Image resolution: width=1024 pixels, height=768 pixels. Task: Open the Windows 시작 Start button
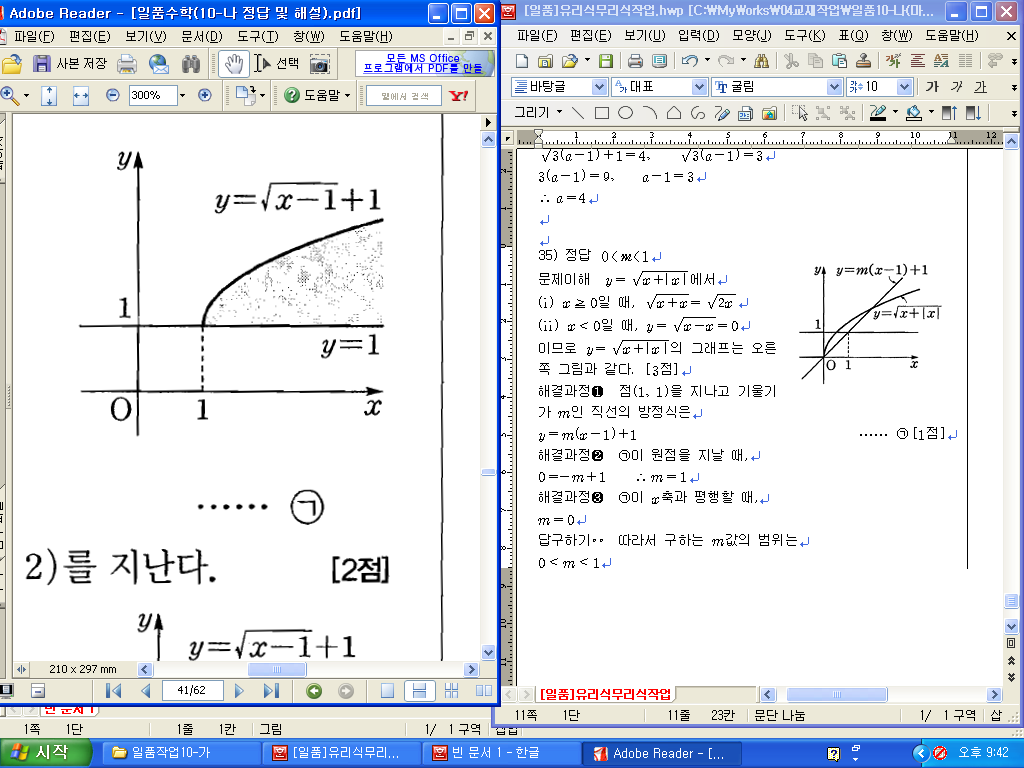[40, 753]
